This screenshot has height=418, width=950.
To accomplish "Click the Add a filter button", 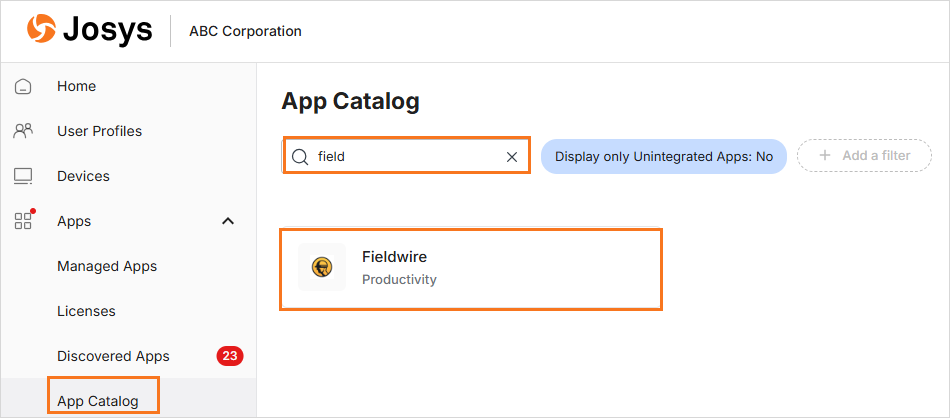I will point(865,156).
